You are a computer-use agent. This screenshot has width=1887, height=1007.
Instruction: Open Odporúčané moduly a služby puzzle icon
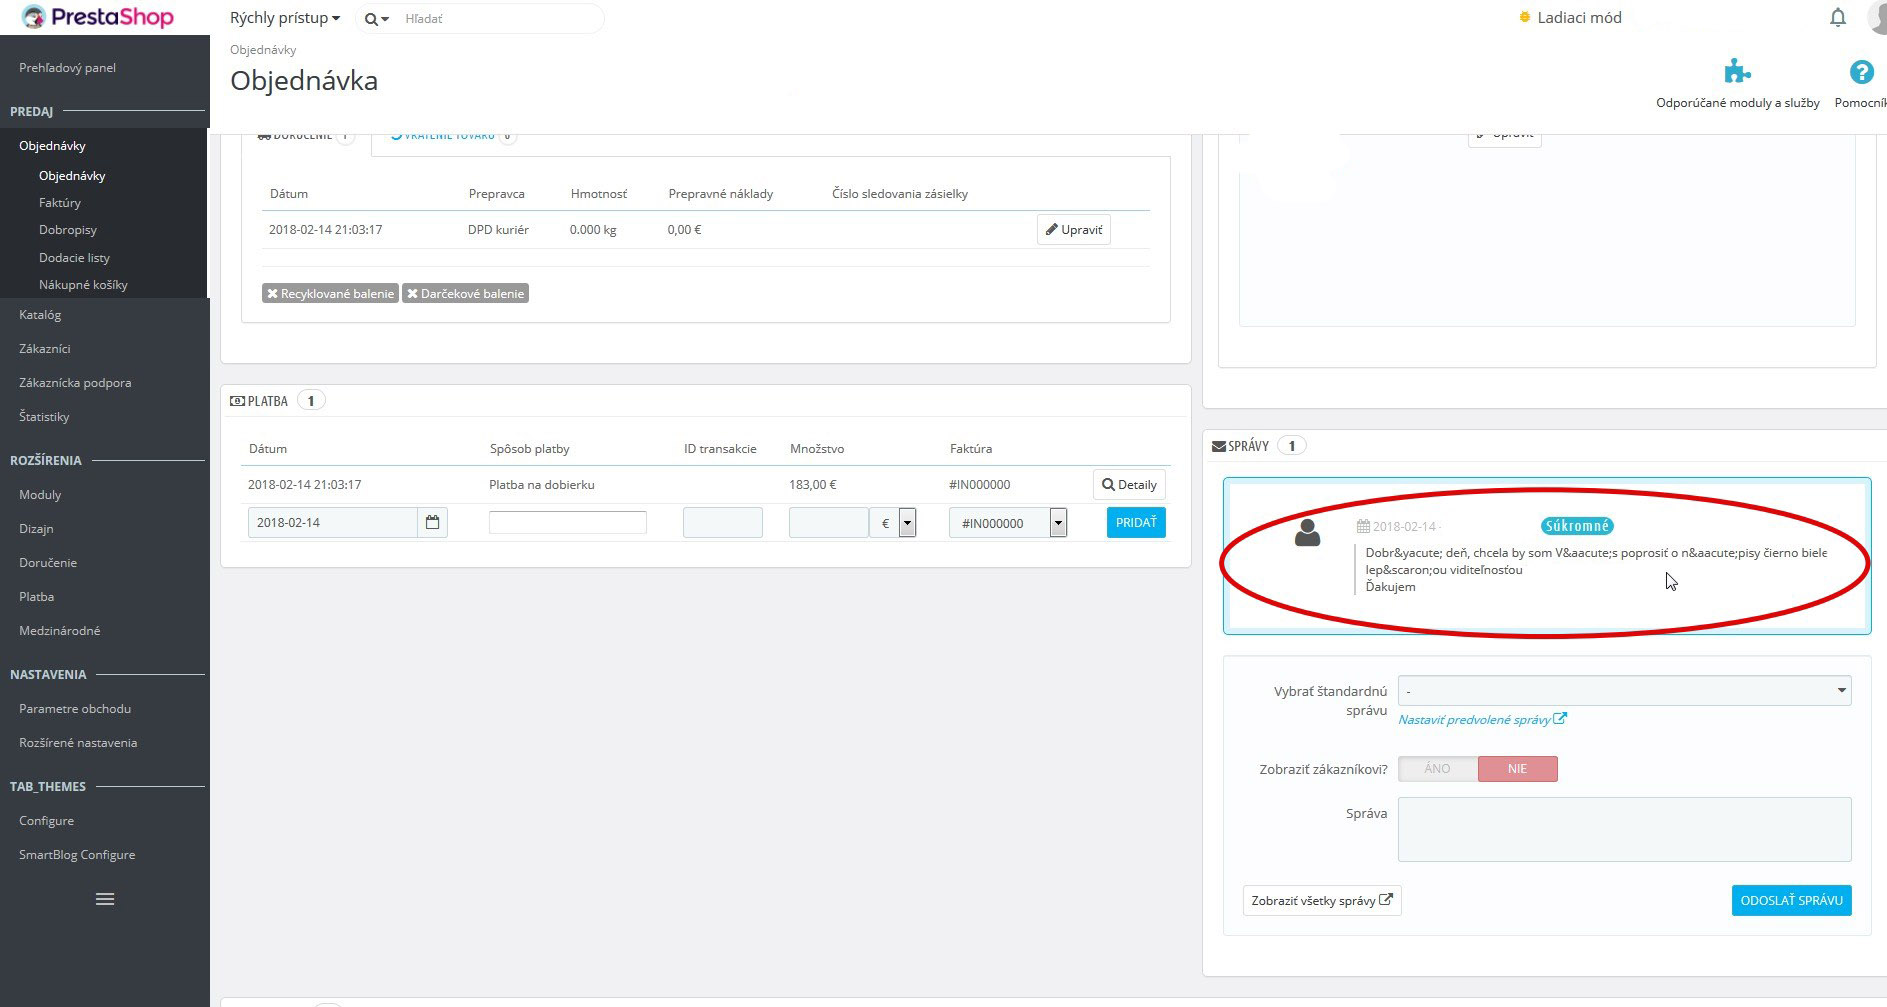pyautogui.click(x=1738, y=71)
